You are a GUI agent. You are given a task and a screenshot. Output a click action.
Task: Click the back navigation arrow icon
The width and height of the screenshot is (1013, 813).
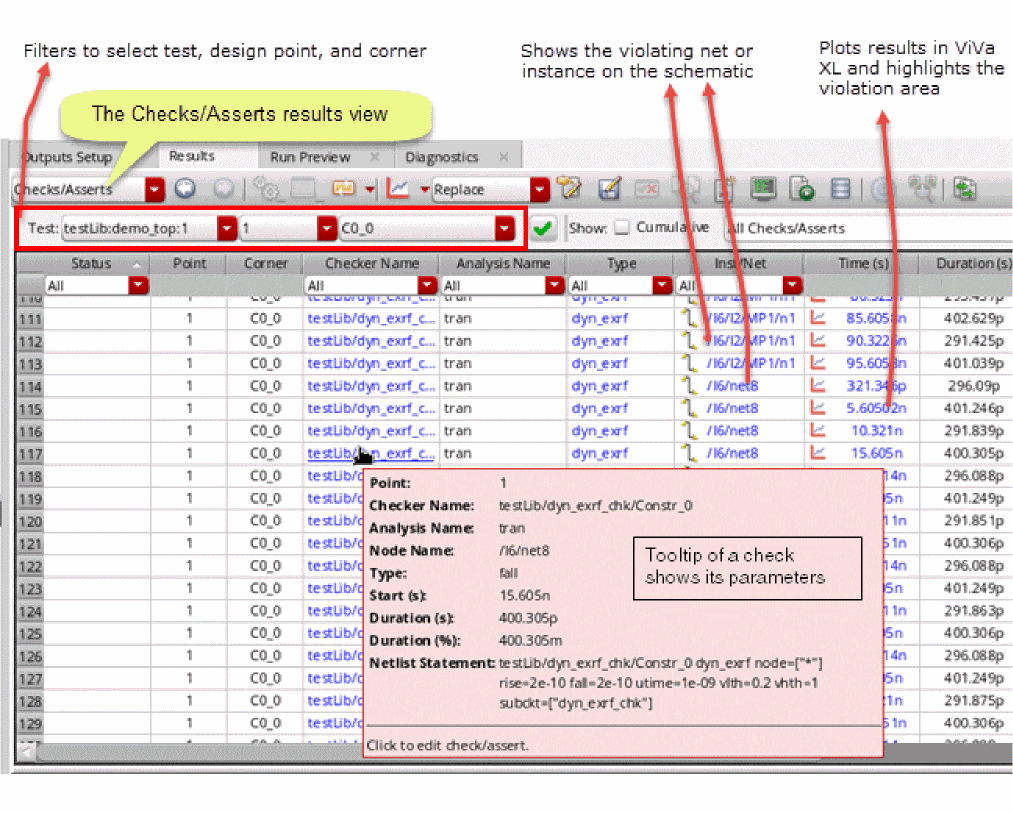[x=184, y=189]
